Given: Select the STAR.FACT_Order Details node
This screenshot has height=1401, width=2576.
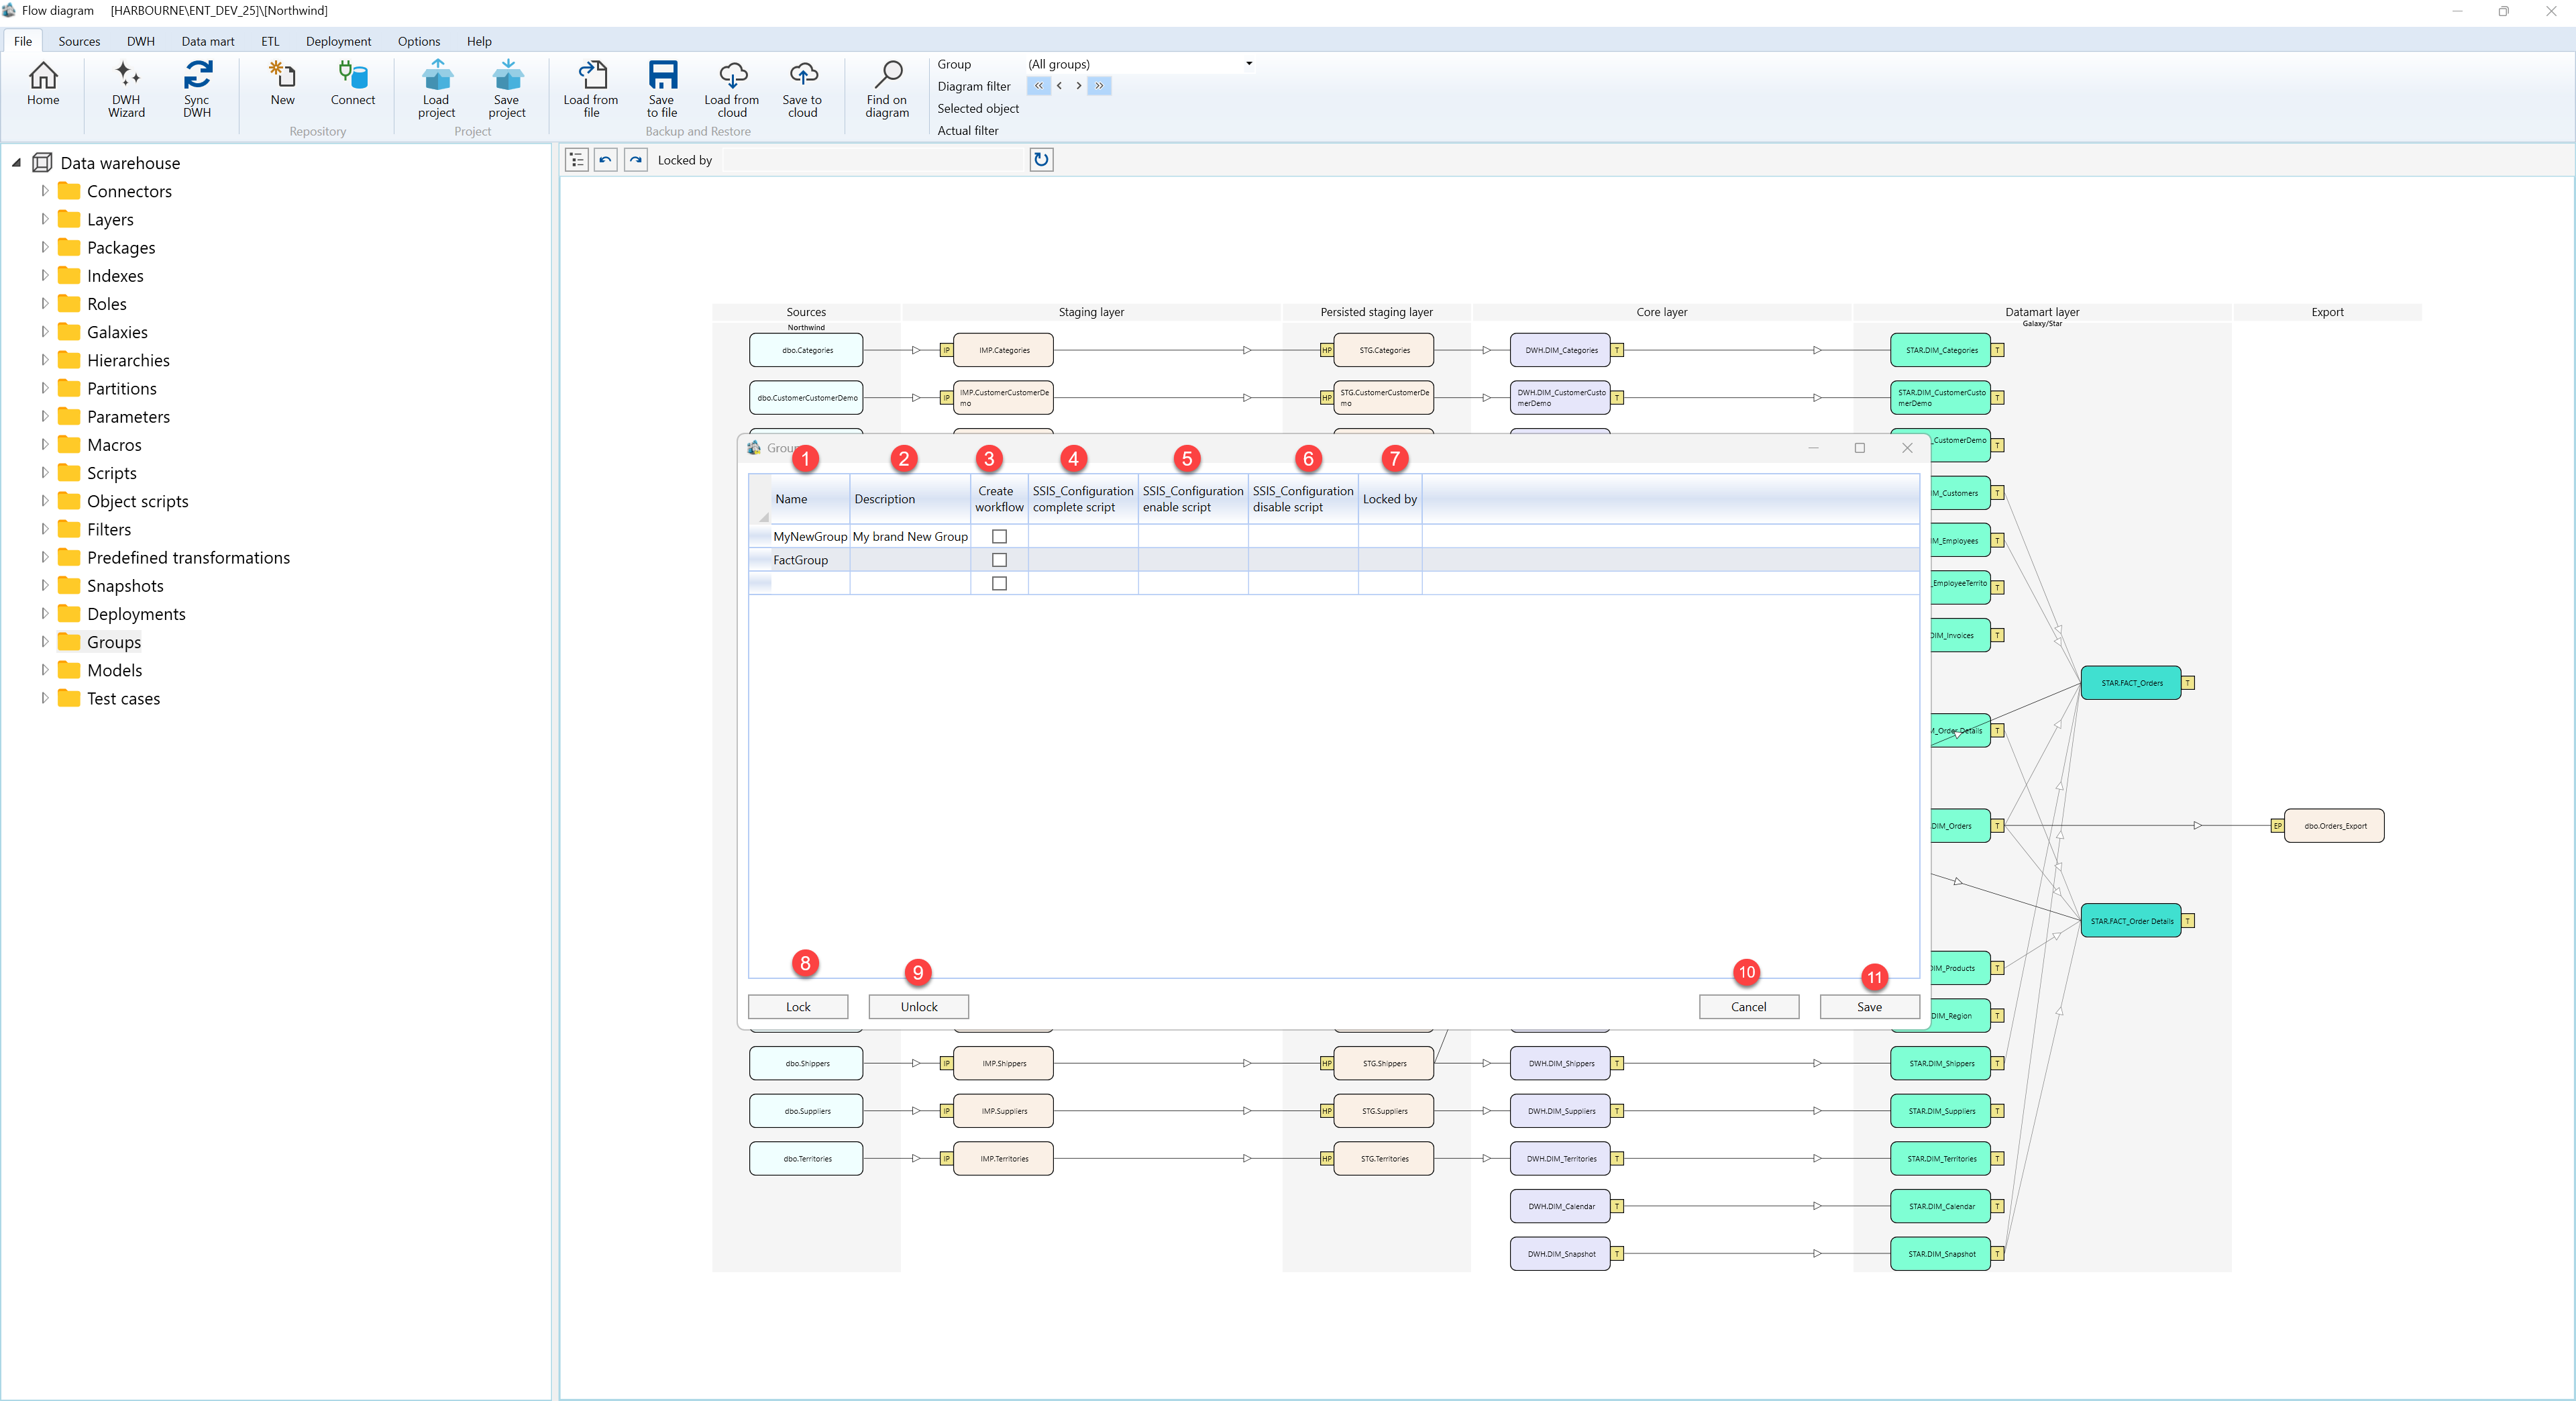Looking at the screenshot, I should click(2131, 921).
